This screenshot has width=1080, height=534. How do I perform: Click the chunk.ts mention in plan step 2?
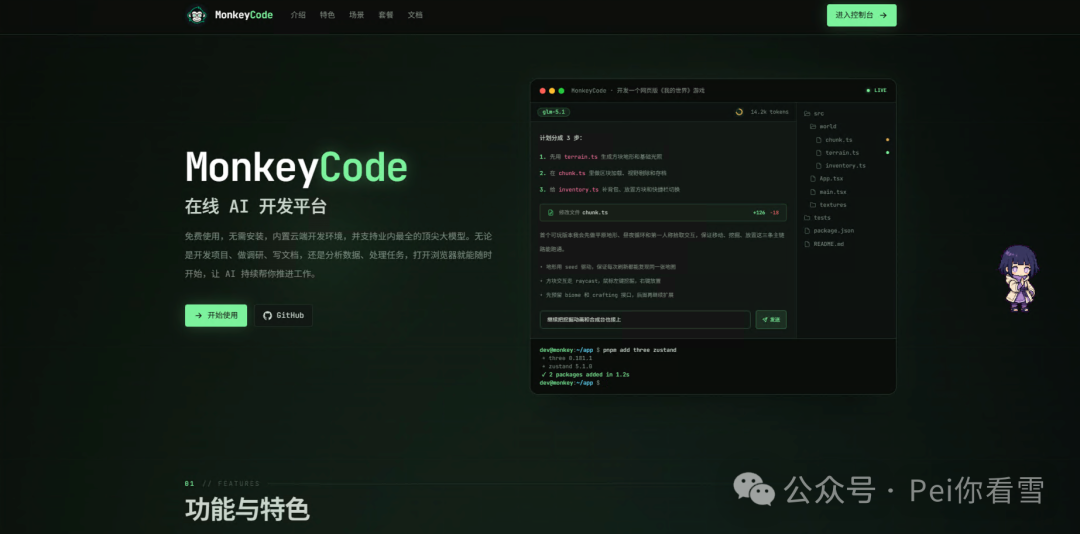572,173
